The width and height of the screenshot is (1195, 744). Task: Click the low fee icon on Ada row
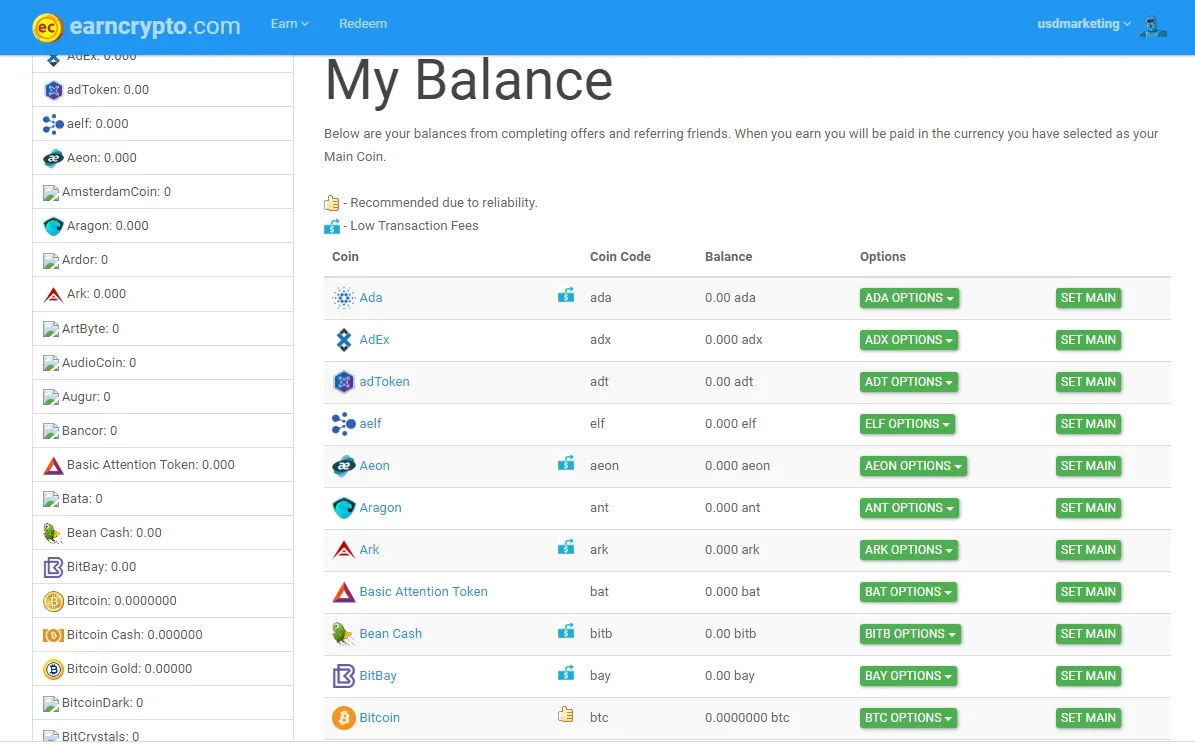pos(565,295)
